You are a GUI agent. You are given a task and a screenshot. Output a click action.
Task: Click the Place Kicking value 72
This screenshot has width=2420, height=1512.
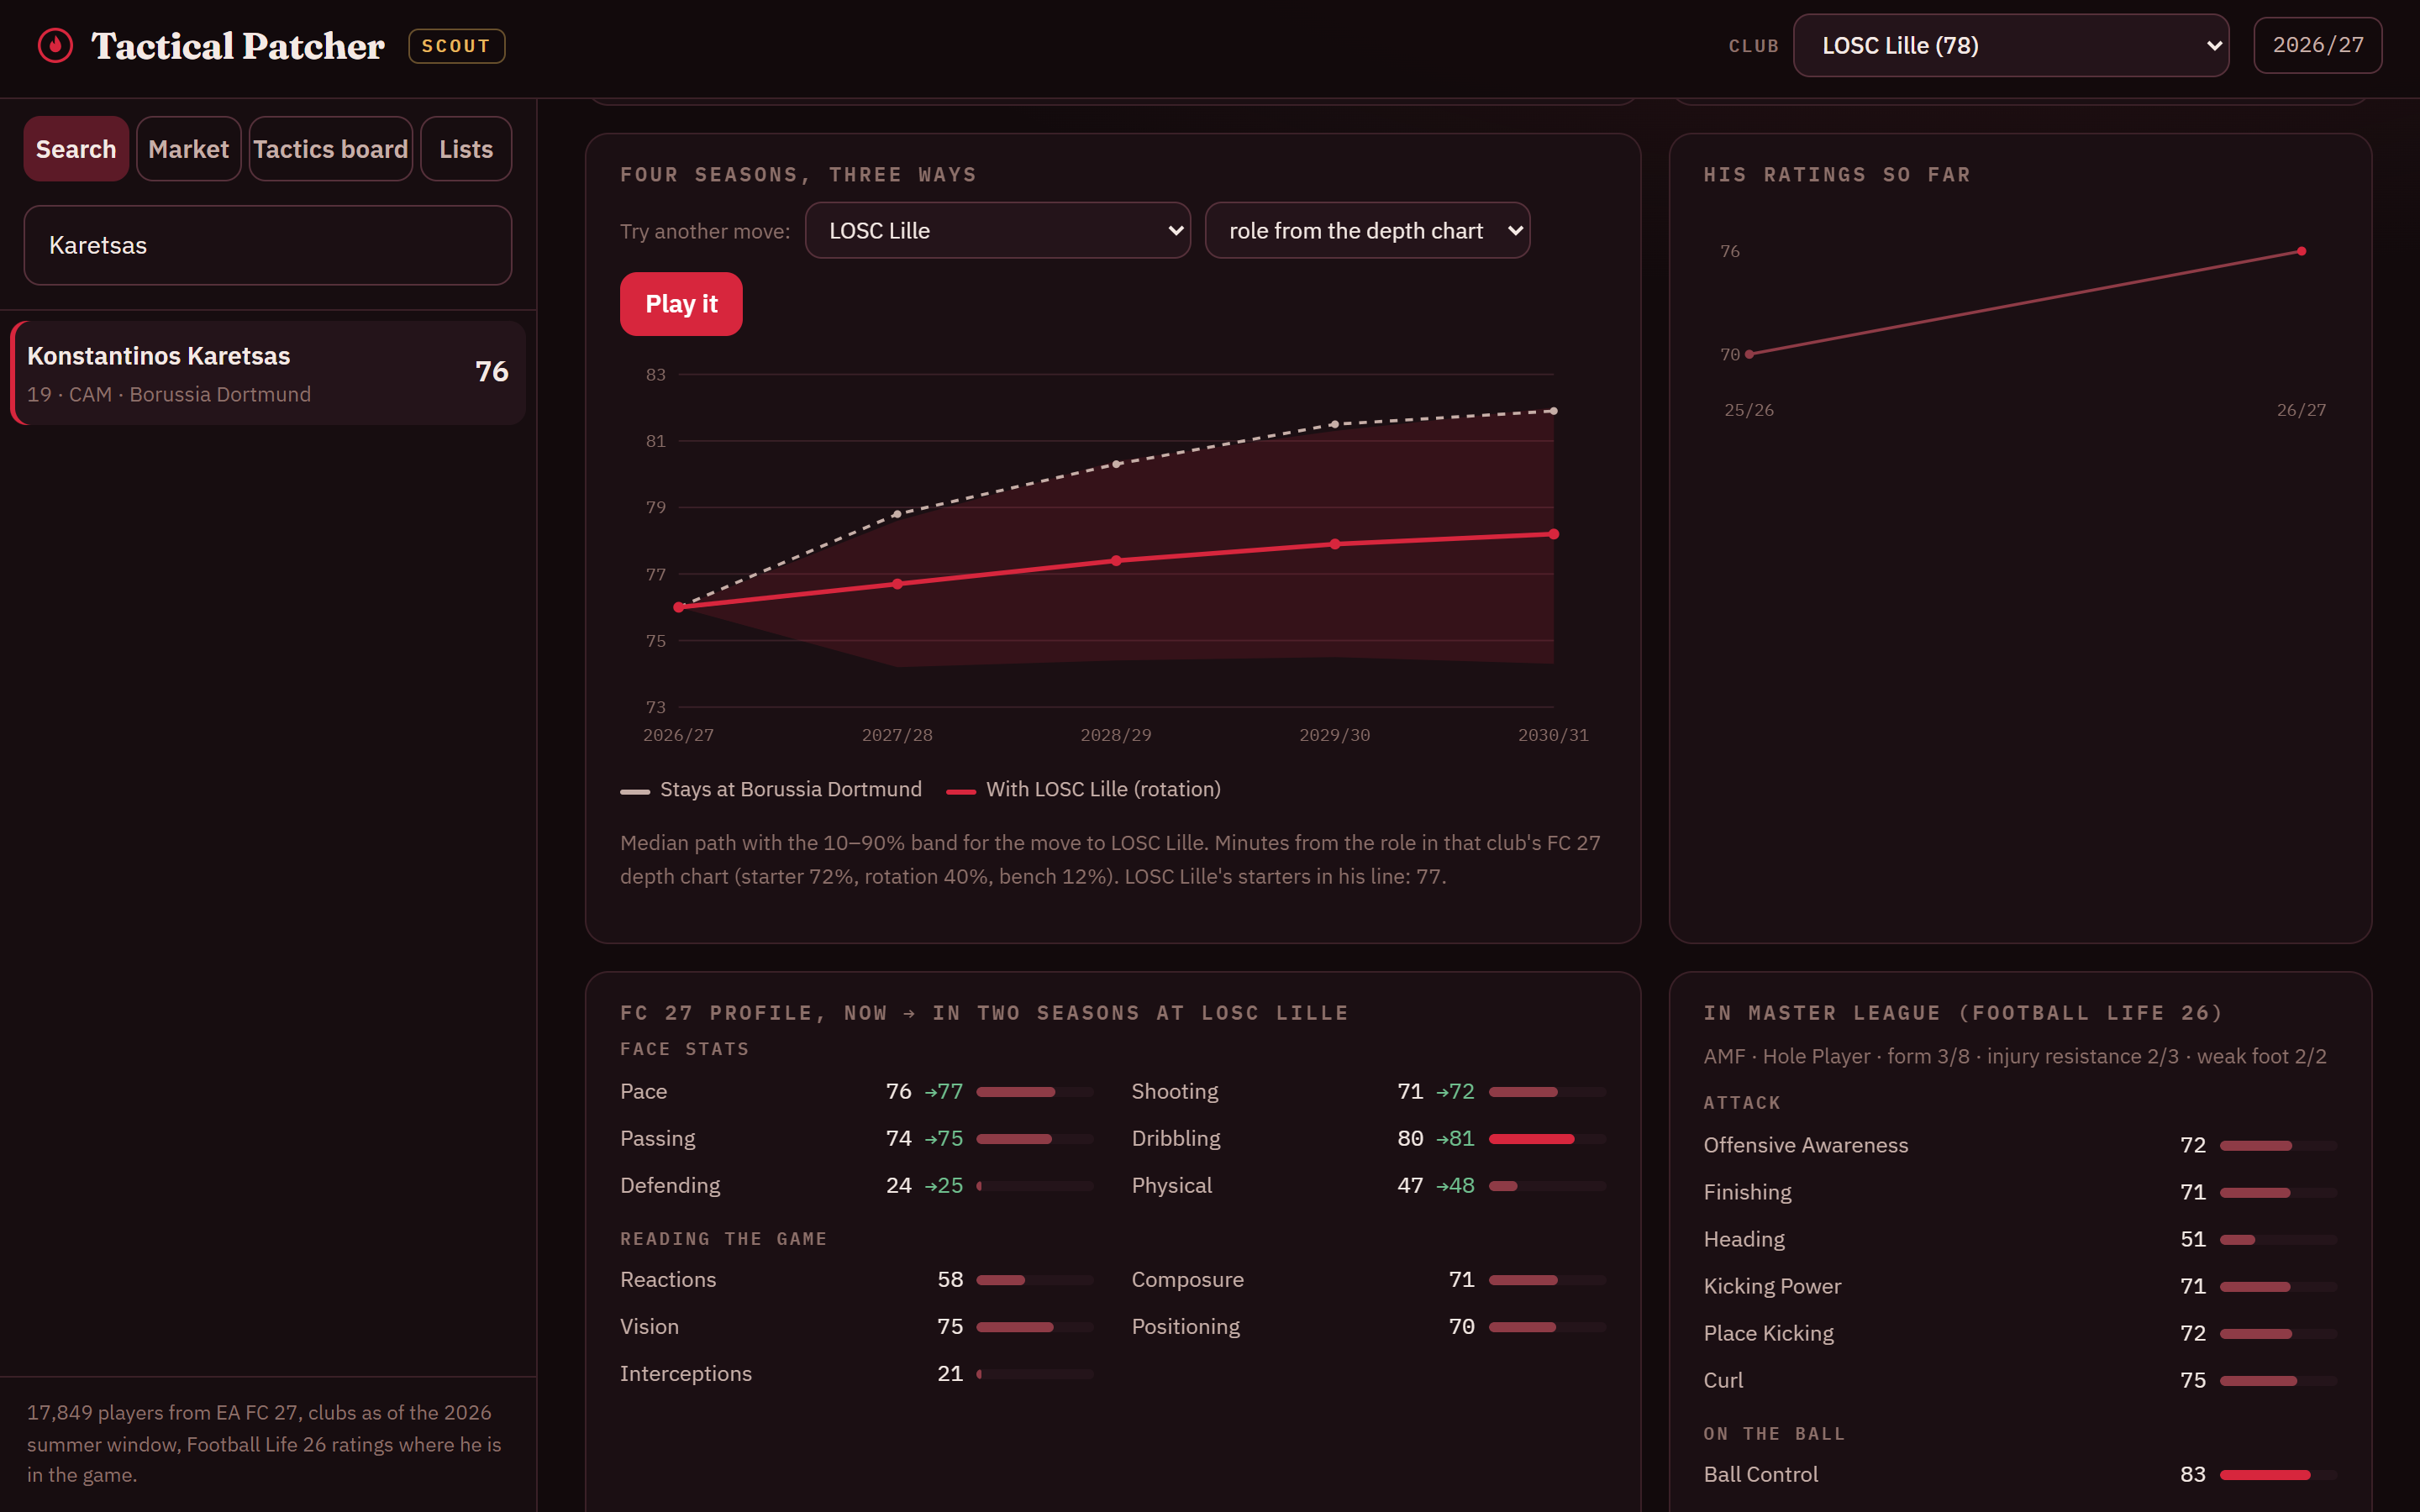click(x=2192, y=1333)
